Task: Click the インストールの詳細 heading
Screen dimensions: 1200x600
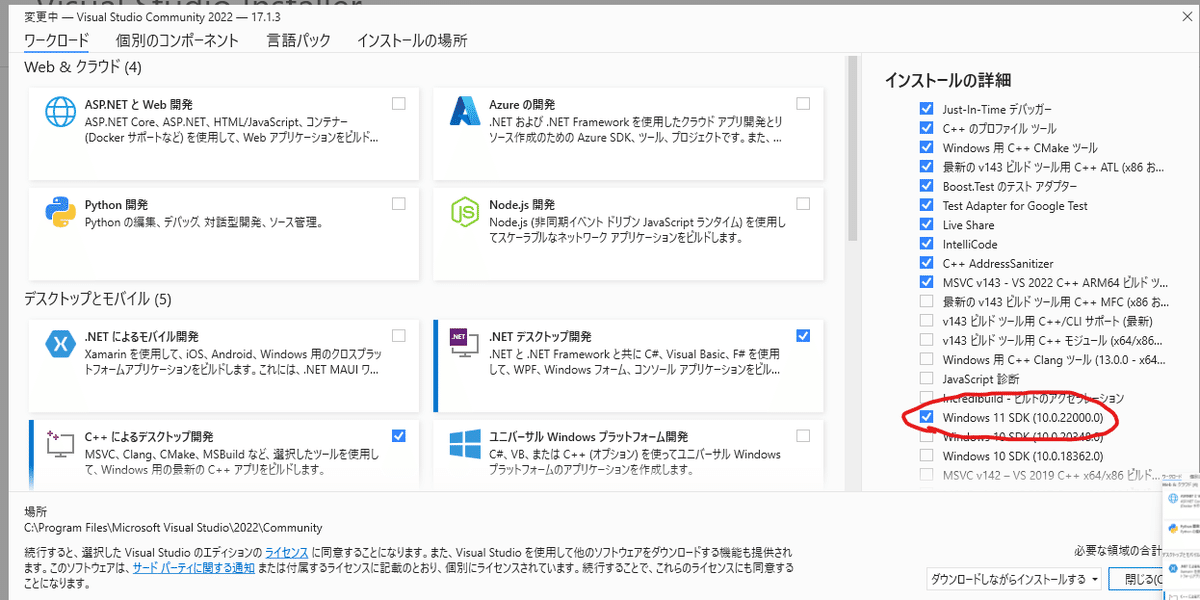Action: tap(948, 79)
